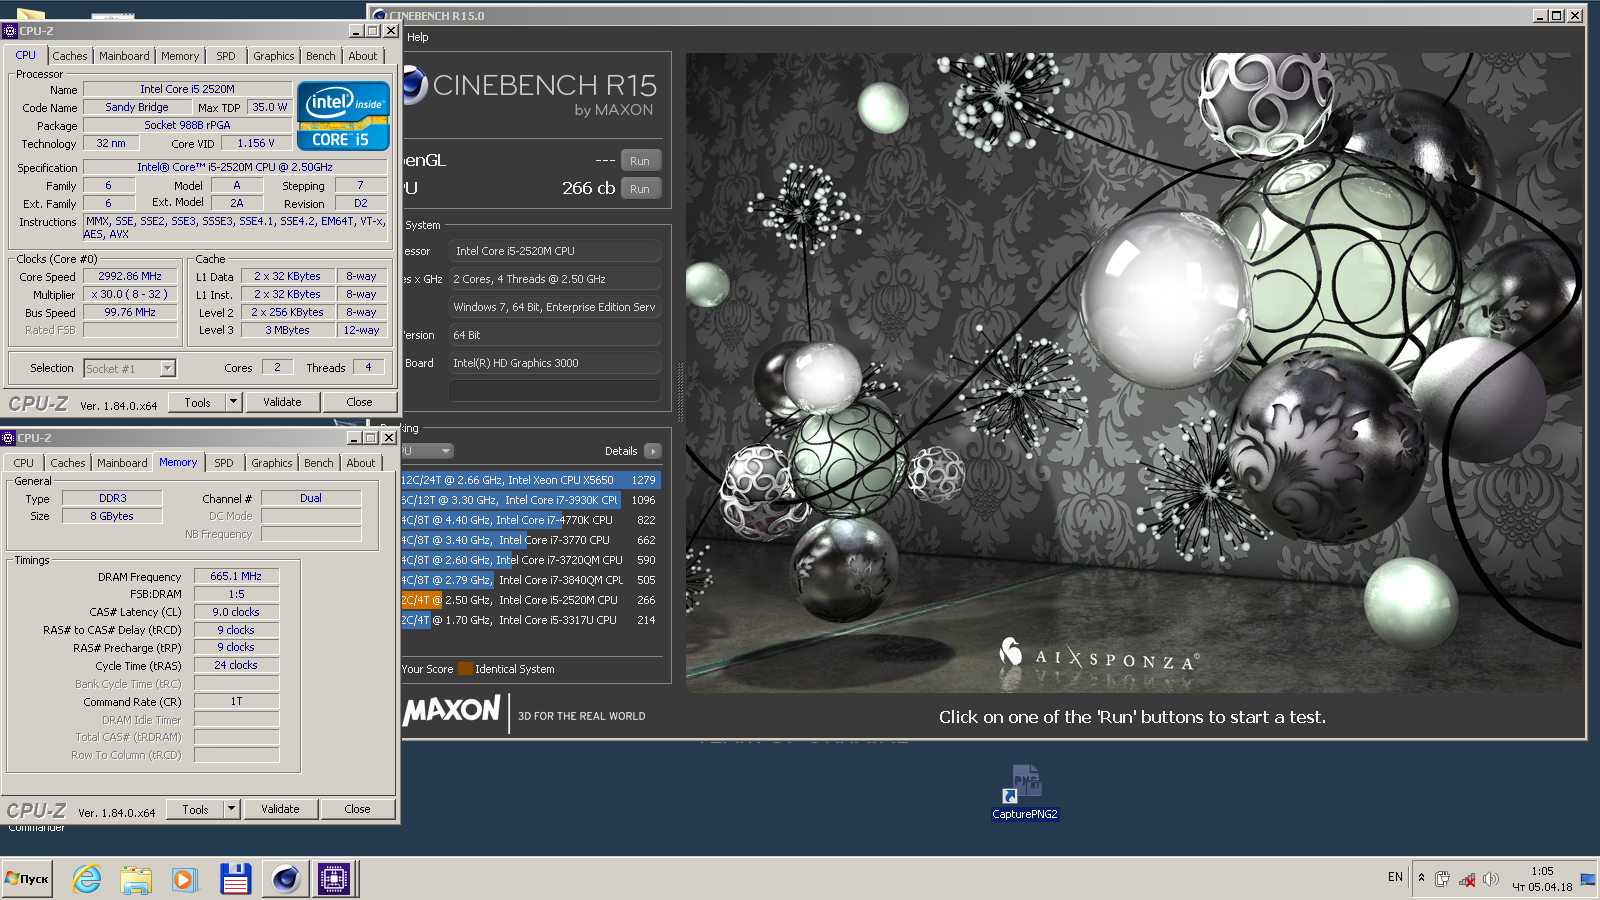1600x900 pixels.
Task: Click the empty info field in Cinebench system panel
Action: 555,390
